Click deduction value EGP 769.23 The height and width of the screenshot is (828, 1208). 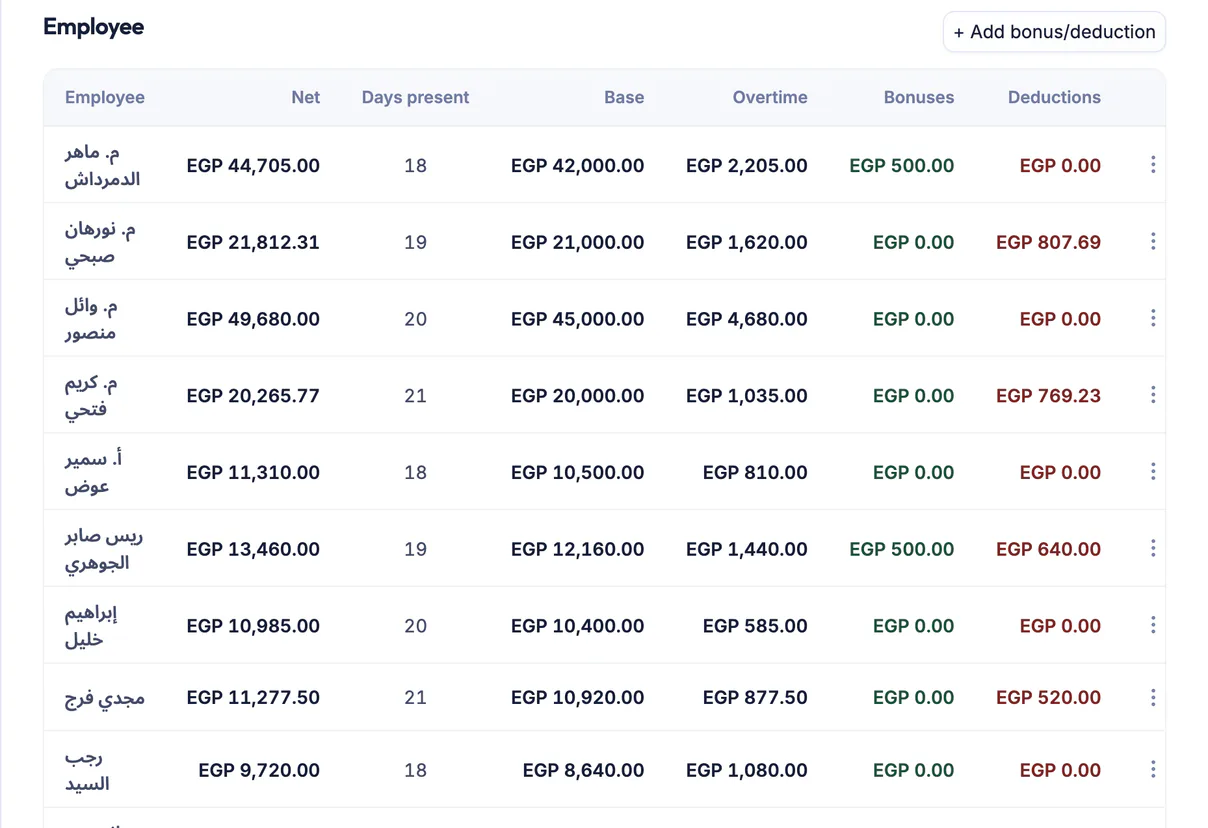(x=1048, y=396)
